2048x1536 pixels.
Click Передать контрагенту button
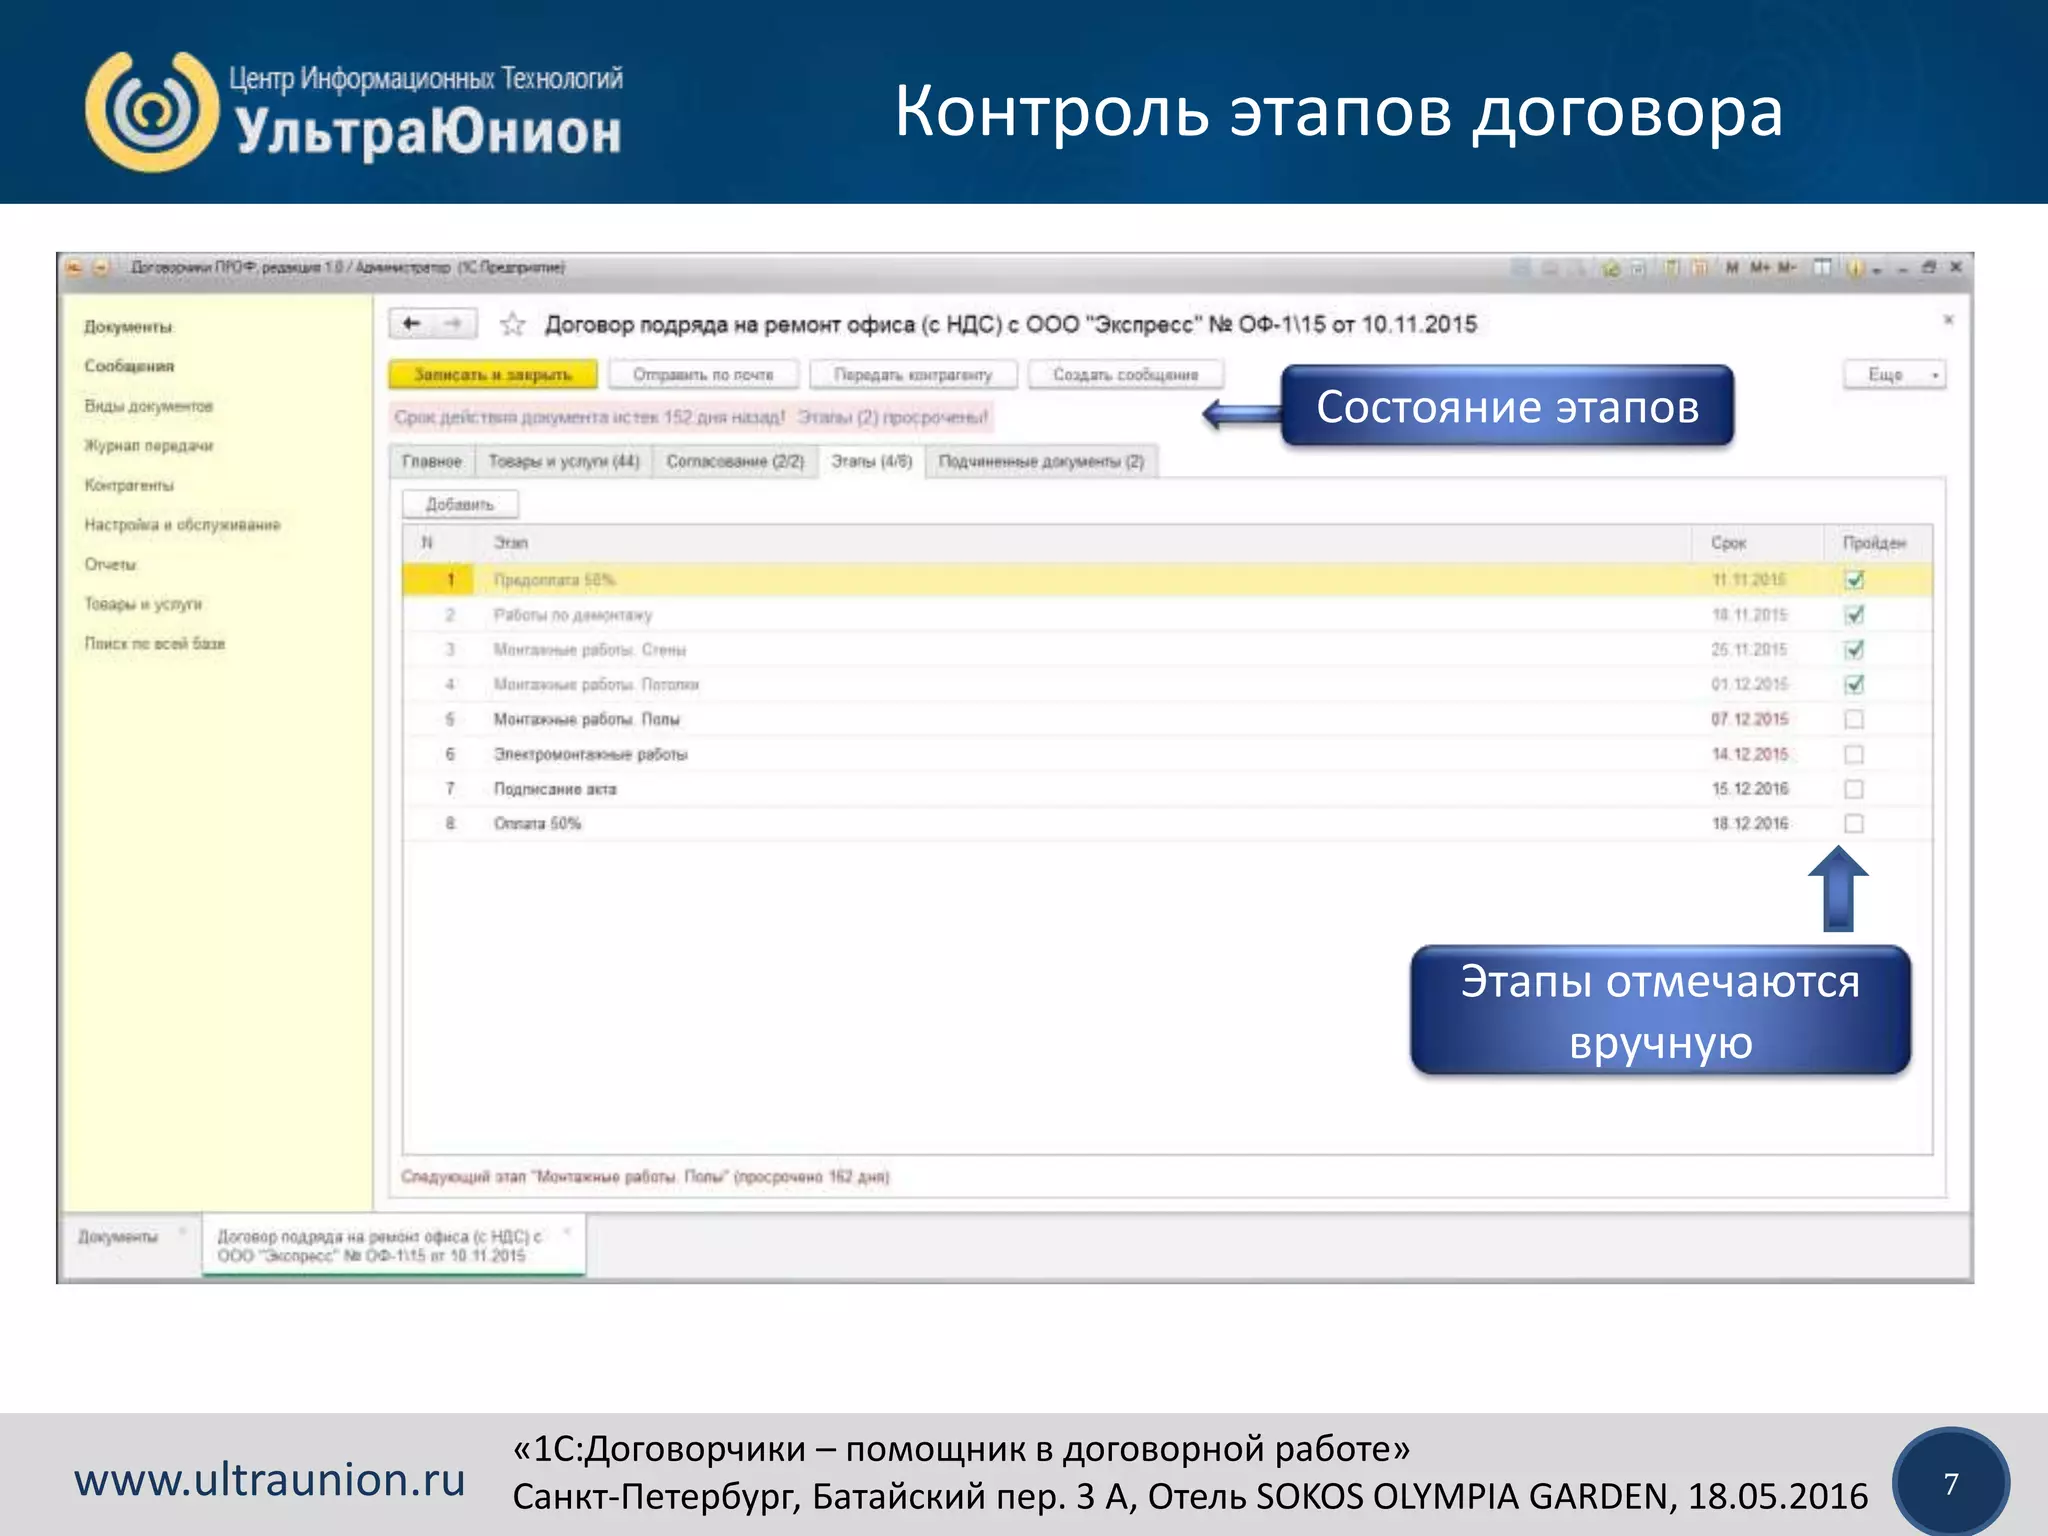pos(913,374)
